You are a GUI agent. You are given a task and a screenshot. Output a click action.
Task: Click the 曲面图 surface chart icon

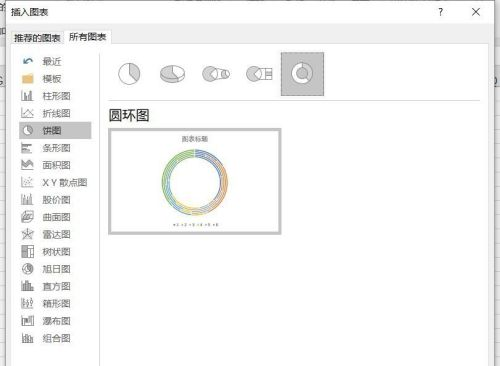point(27,217)
